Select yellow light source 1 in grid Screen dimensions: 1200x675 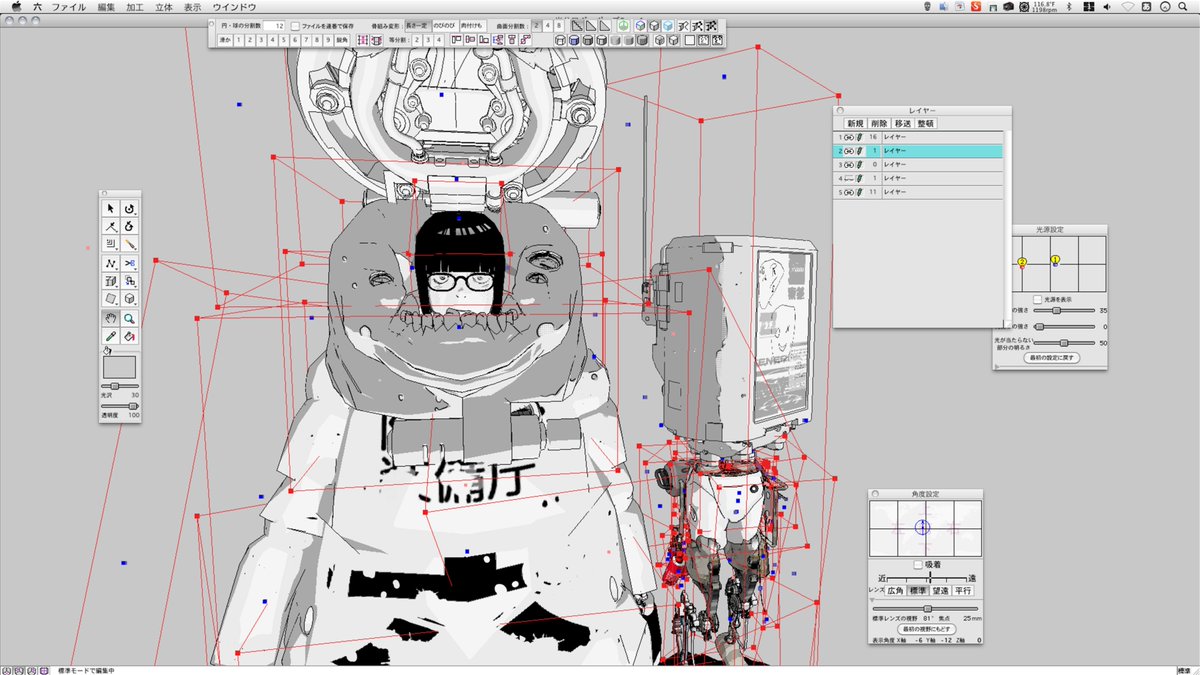[x=1054, y=260]
